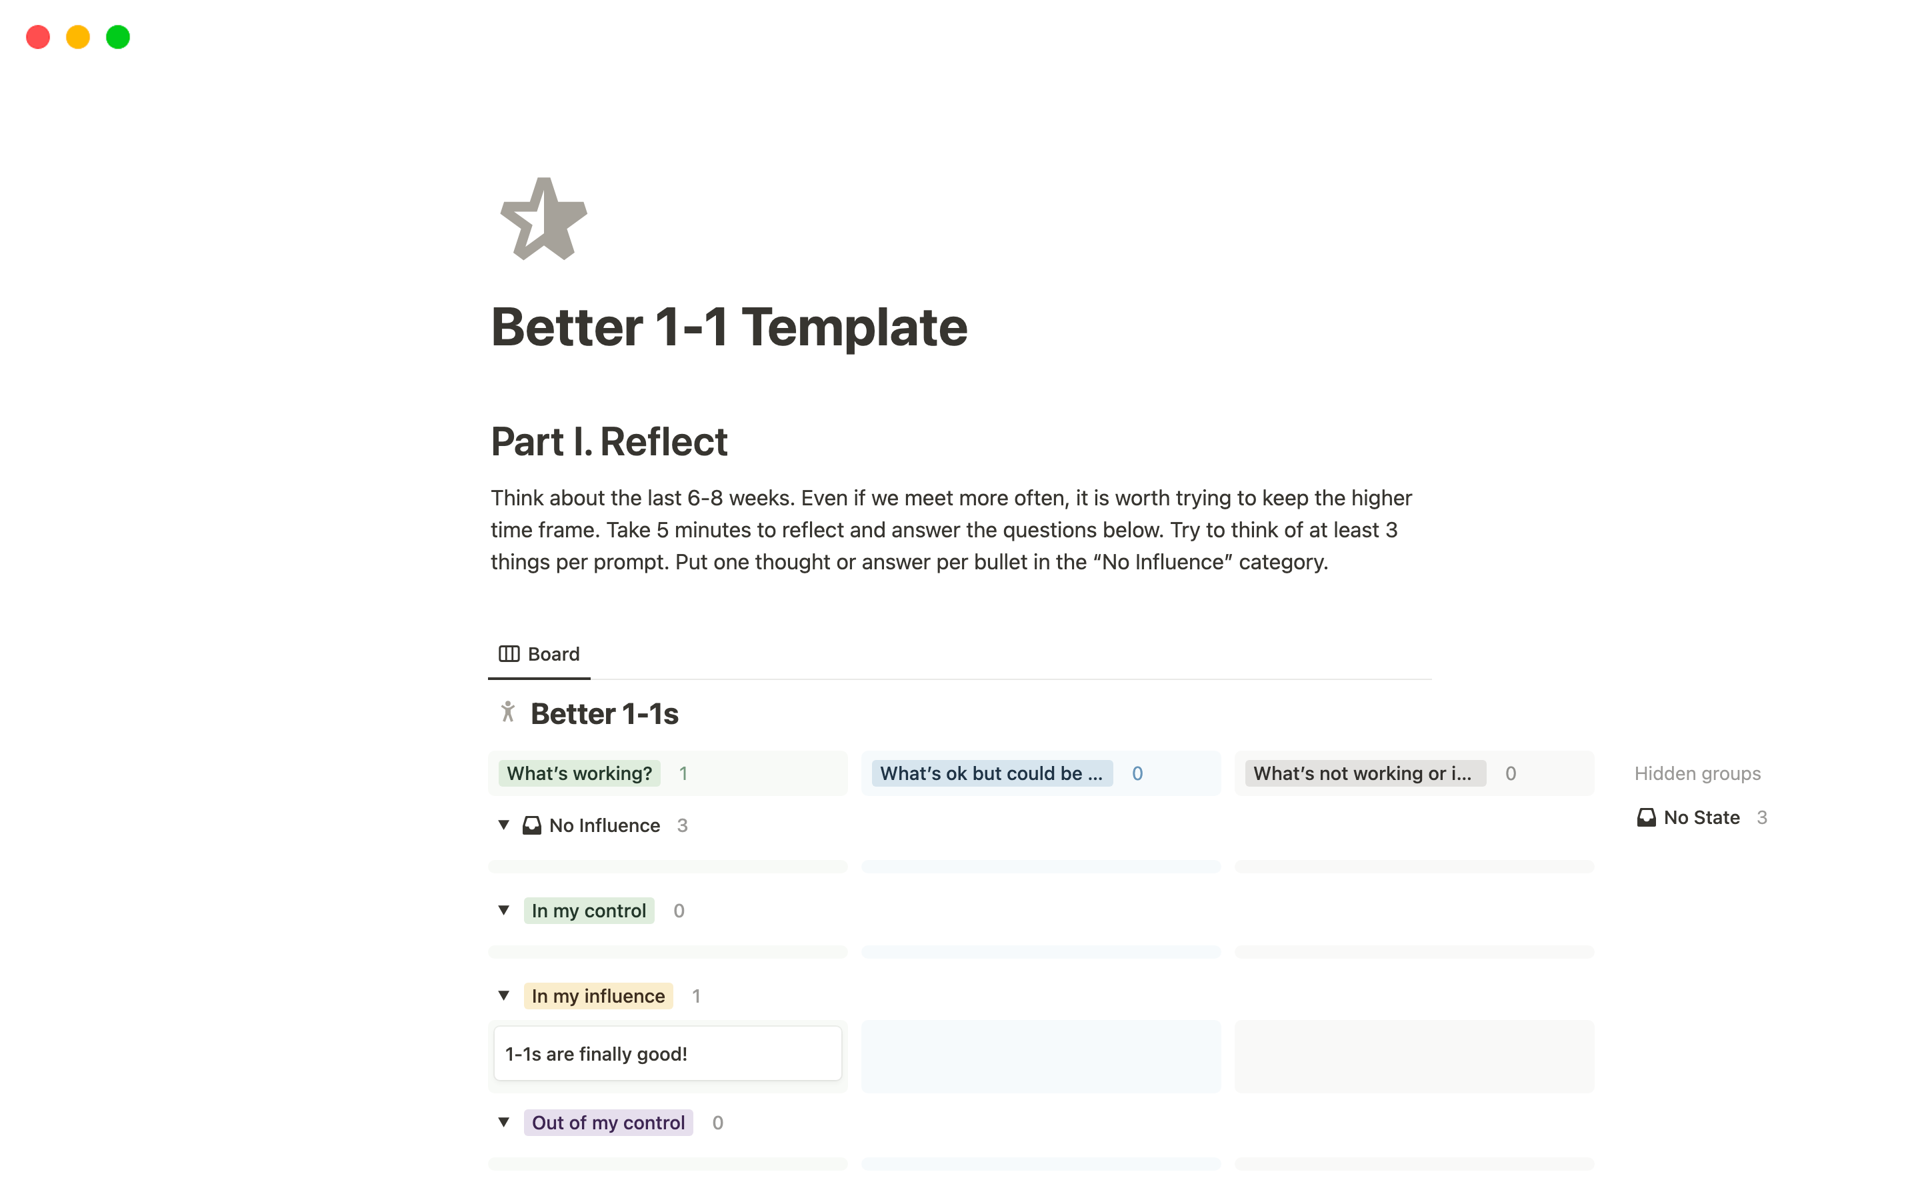Click the No Influence inbox icon
Viewport: 1920px width, 1200px height.
click(x=532, y=826)
